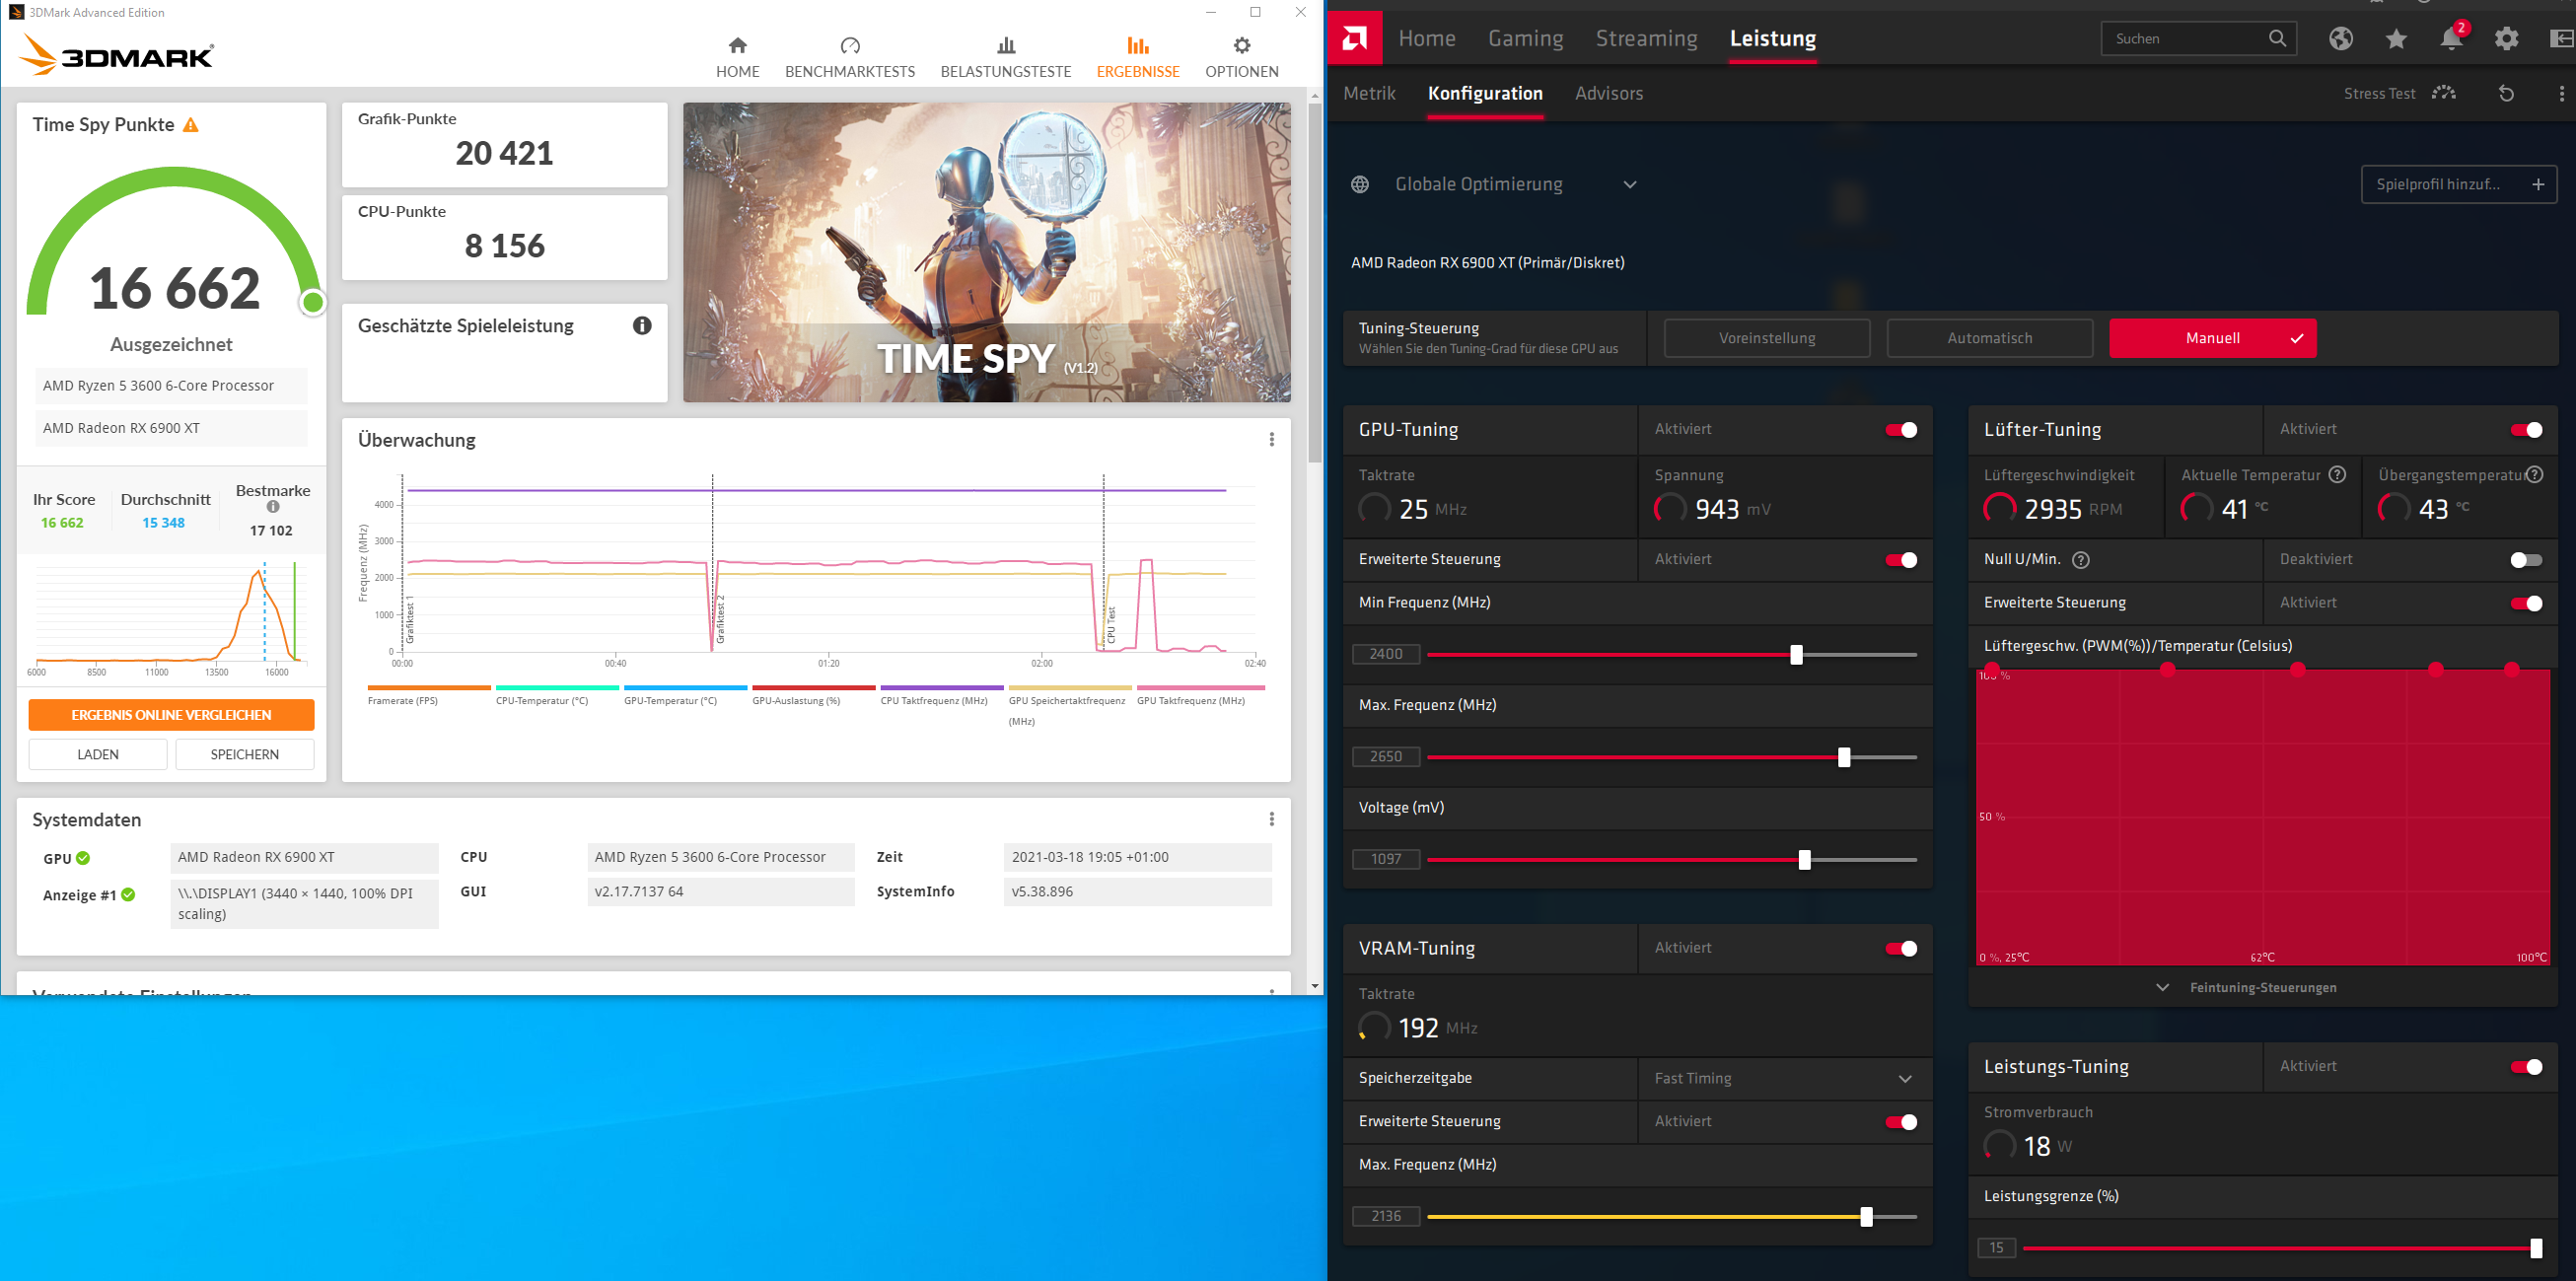This screenshot has height=1281, width=2576.
Task: Select the Automatisch tuning button
Action: pyautogui.click(x=1989, y=338)
